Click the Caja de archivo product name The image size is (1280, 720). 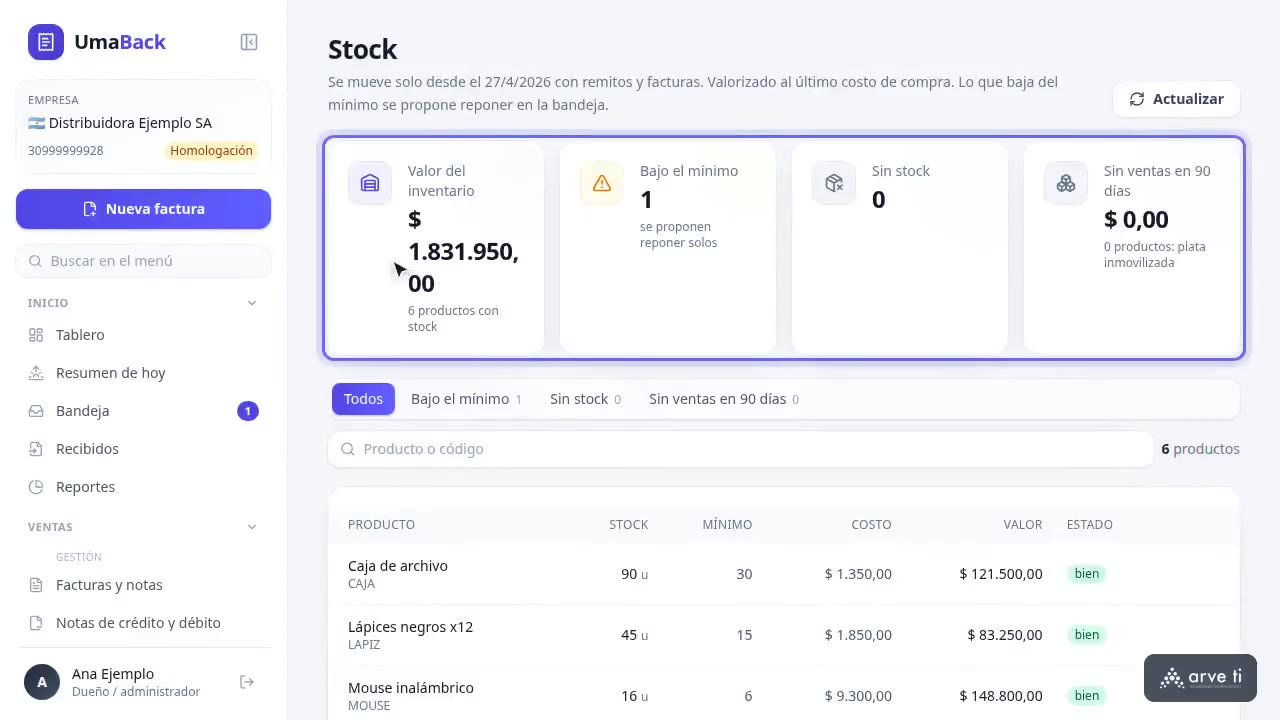[398, 566]
